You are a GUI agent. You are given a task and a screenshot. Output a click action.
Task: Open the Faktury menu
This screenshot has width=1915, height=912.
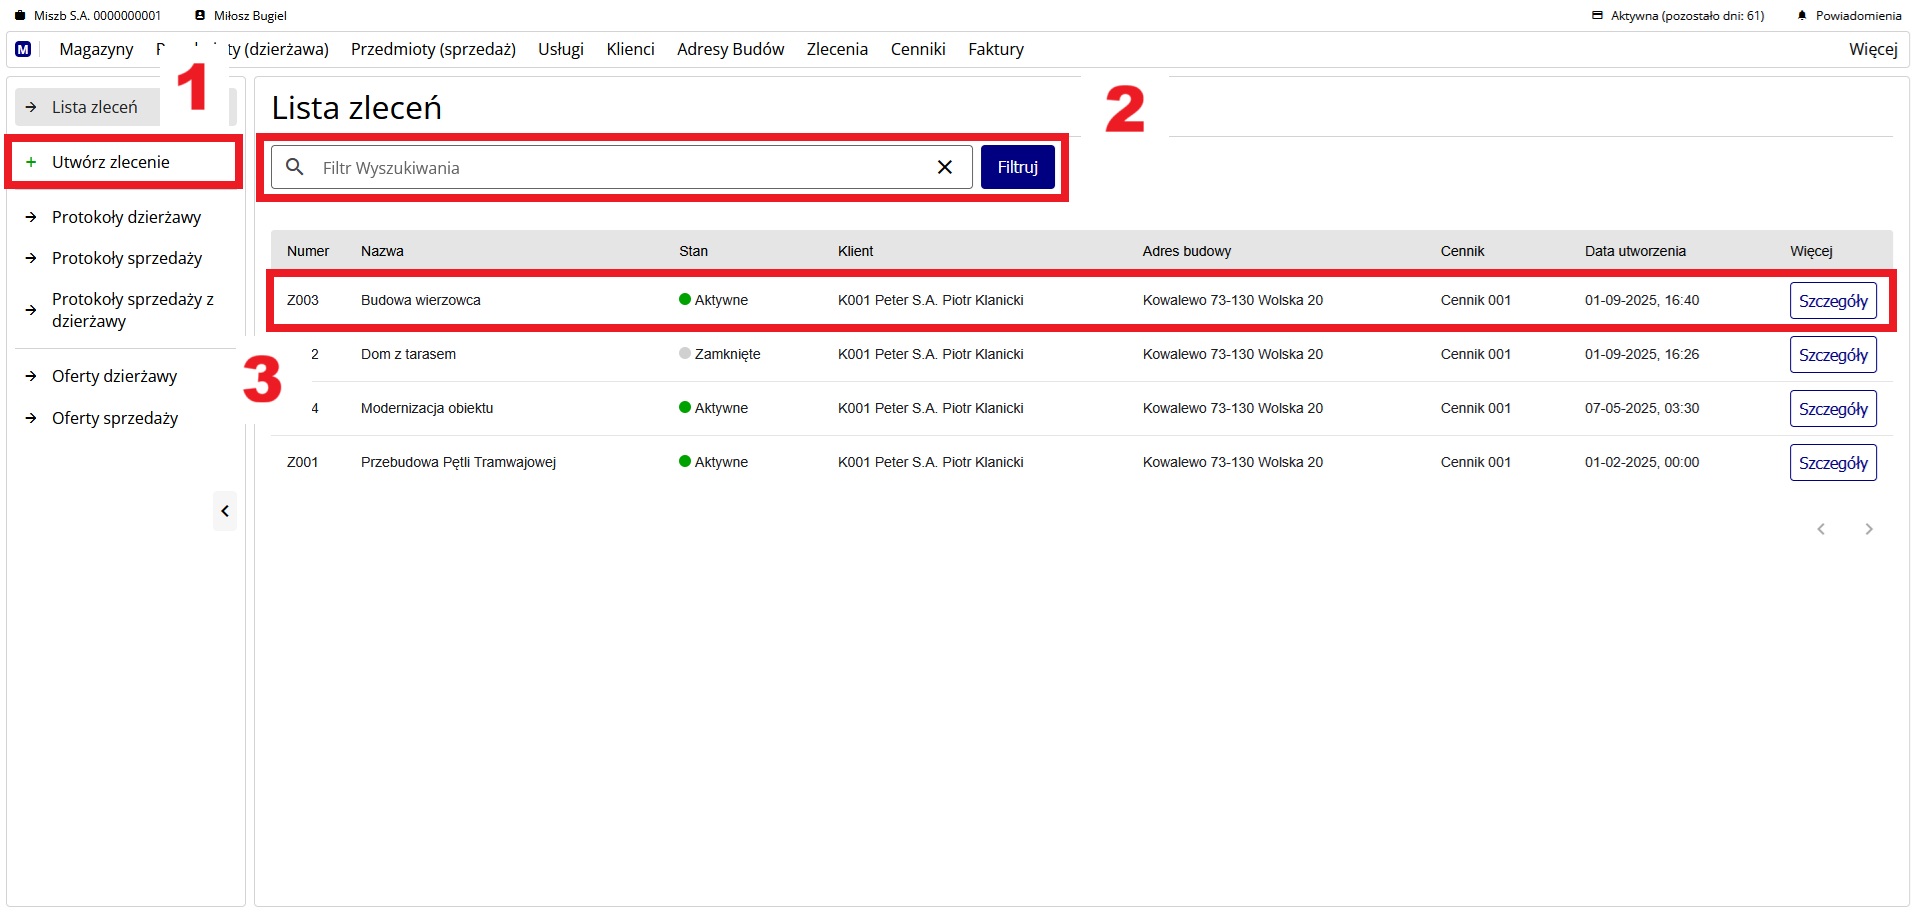(995, 49)
